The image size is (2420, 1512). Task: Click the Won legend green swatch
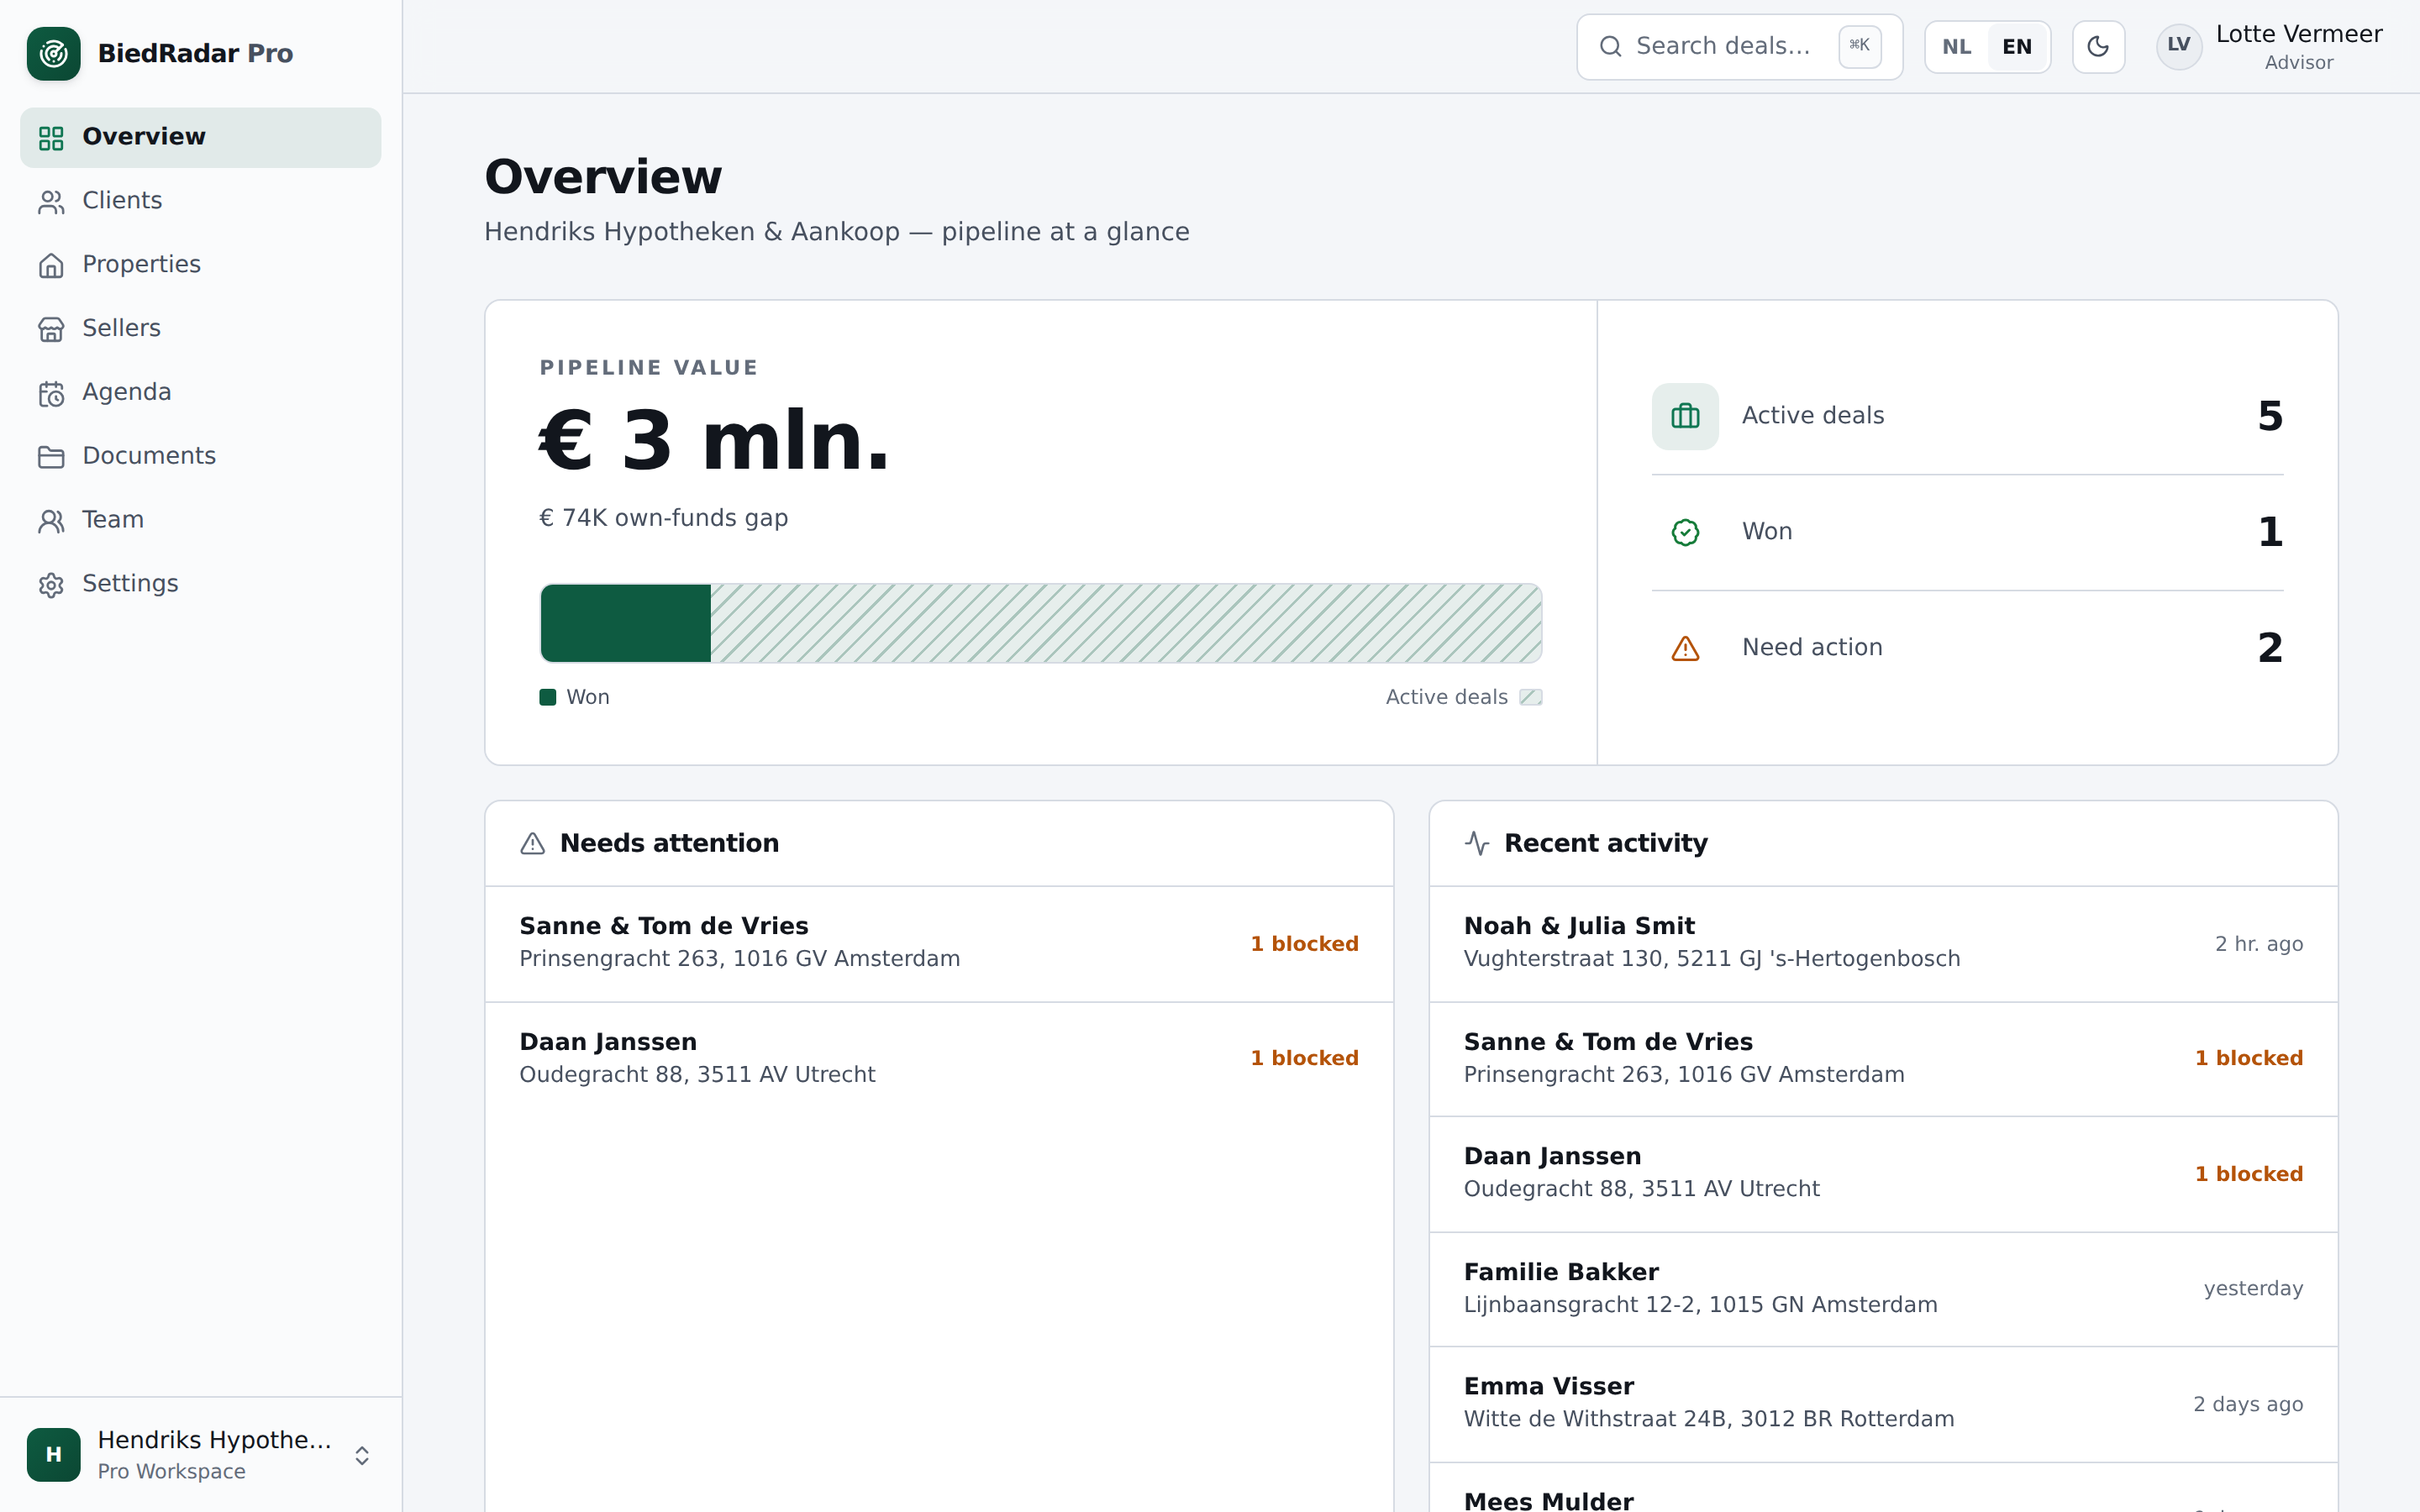tap(548, 698)
